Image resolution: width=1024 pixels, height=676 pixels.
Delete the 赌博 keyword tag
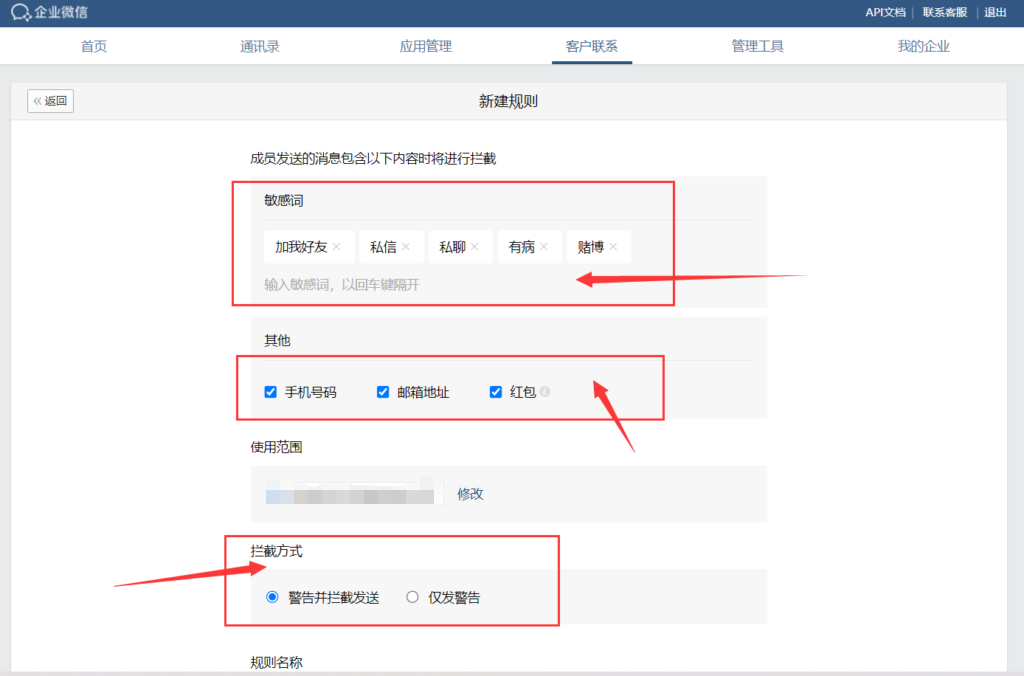point(613,247)
